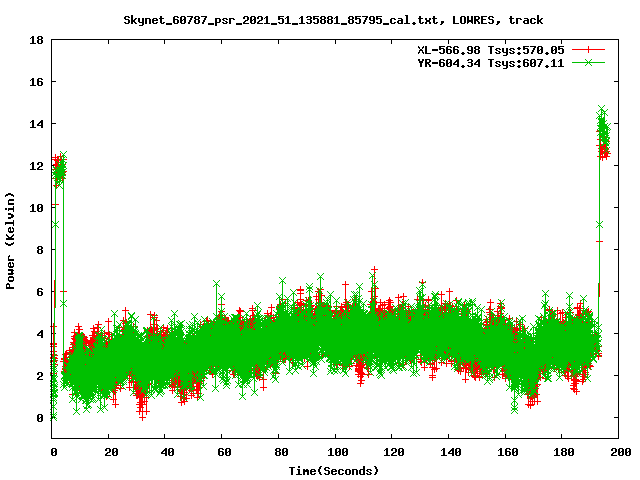Click the red plus legend marker for XL
This screenshot has width=640, height=480.
coord(588,50)
